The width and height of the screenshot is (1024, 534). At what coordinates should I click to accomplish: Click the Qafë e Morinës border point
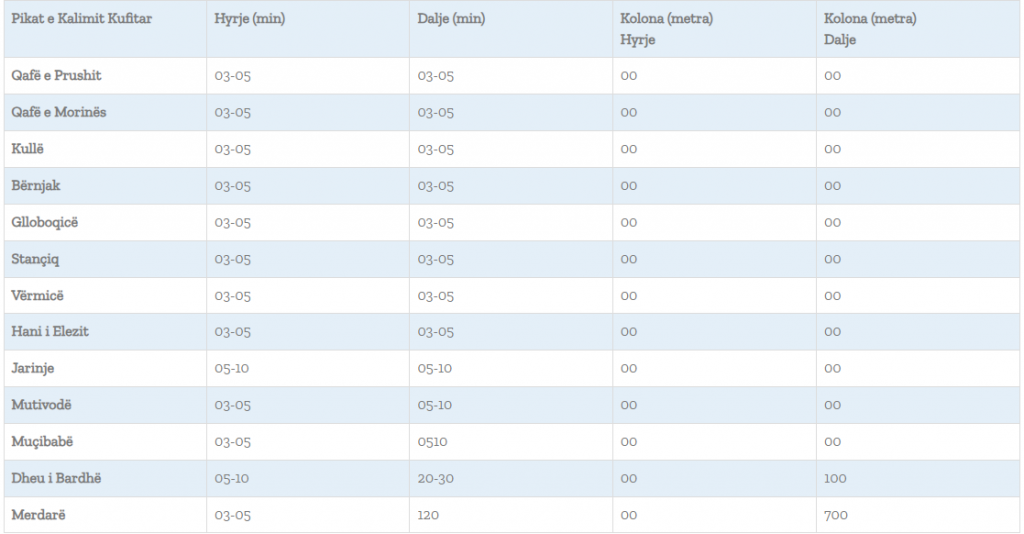(59, 112)
